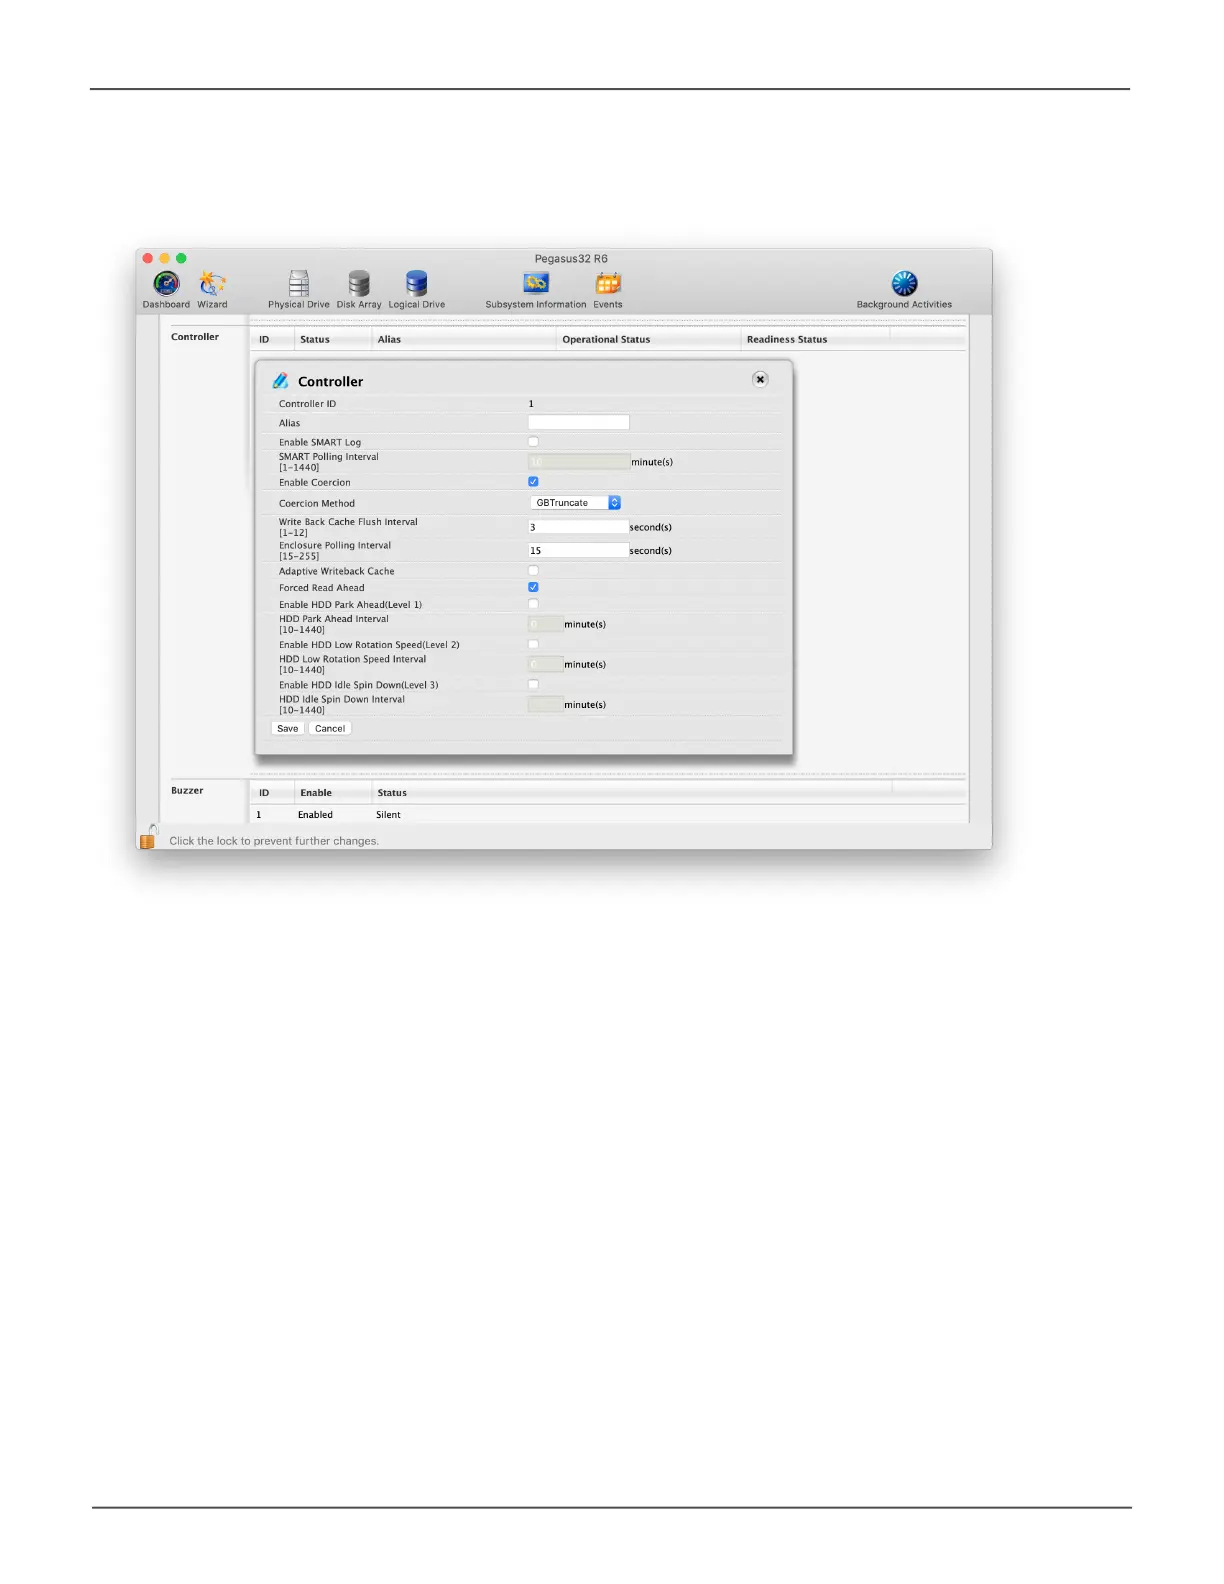Viewport: 1224px width, 1584px height.
Task: Click HDD Idle Spin Down Interval field
Action: pos(545,704)
